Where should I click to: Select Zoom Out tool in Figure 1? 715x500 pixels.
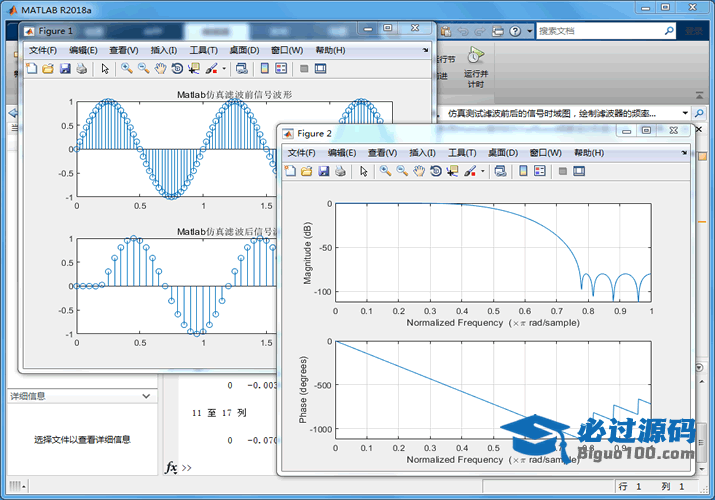[144, 69]
